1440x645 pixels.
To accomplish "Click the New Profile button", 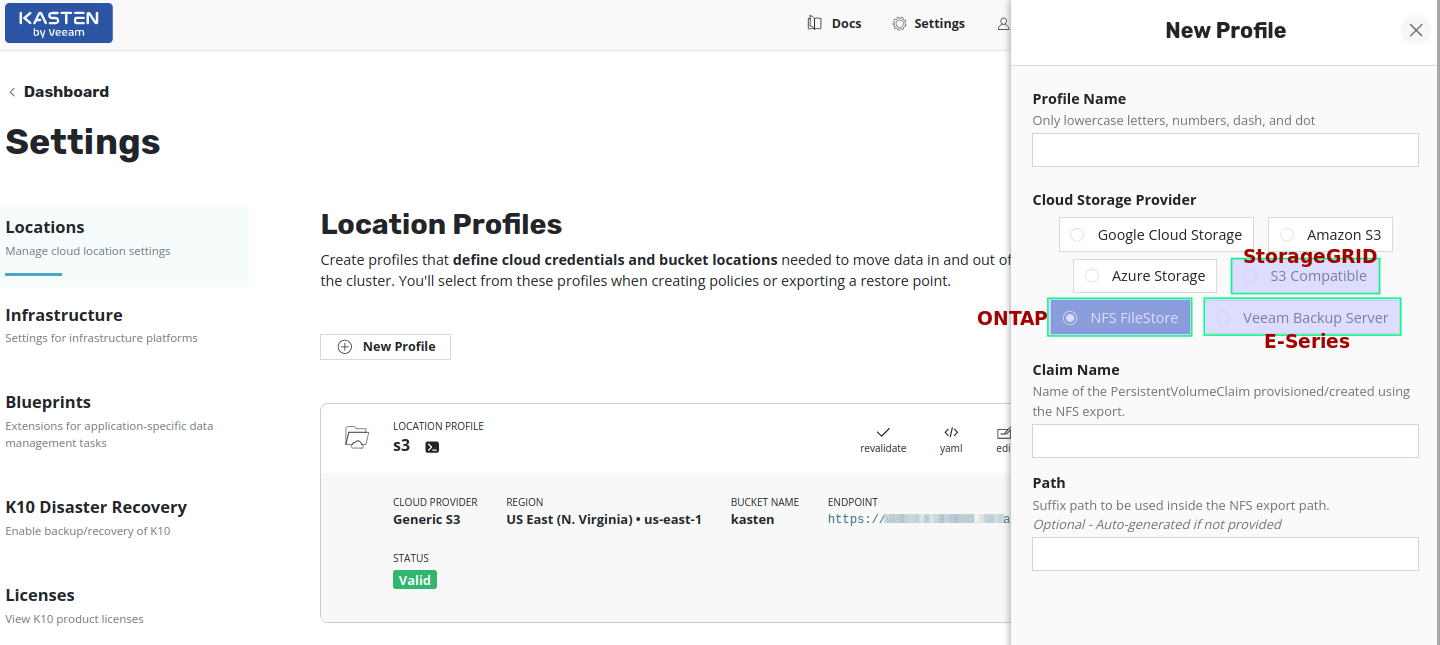I will point(386,347).
